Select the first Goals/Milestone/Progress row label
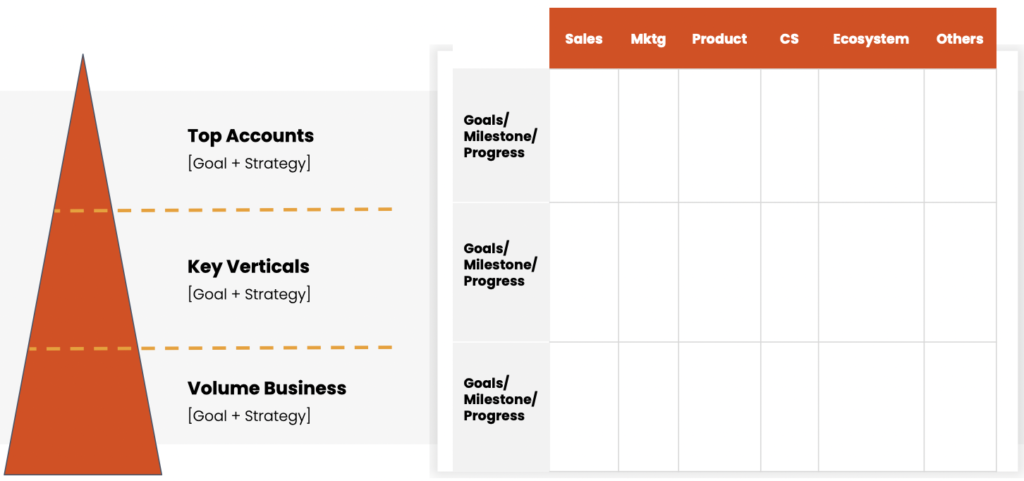The width and height of the screenshot is (1024, 481). pyautogui.click(x=500, y=136)
